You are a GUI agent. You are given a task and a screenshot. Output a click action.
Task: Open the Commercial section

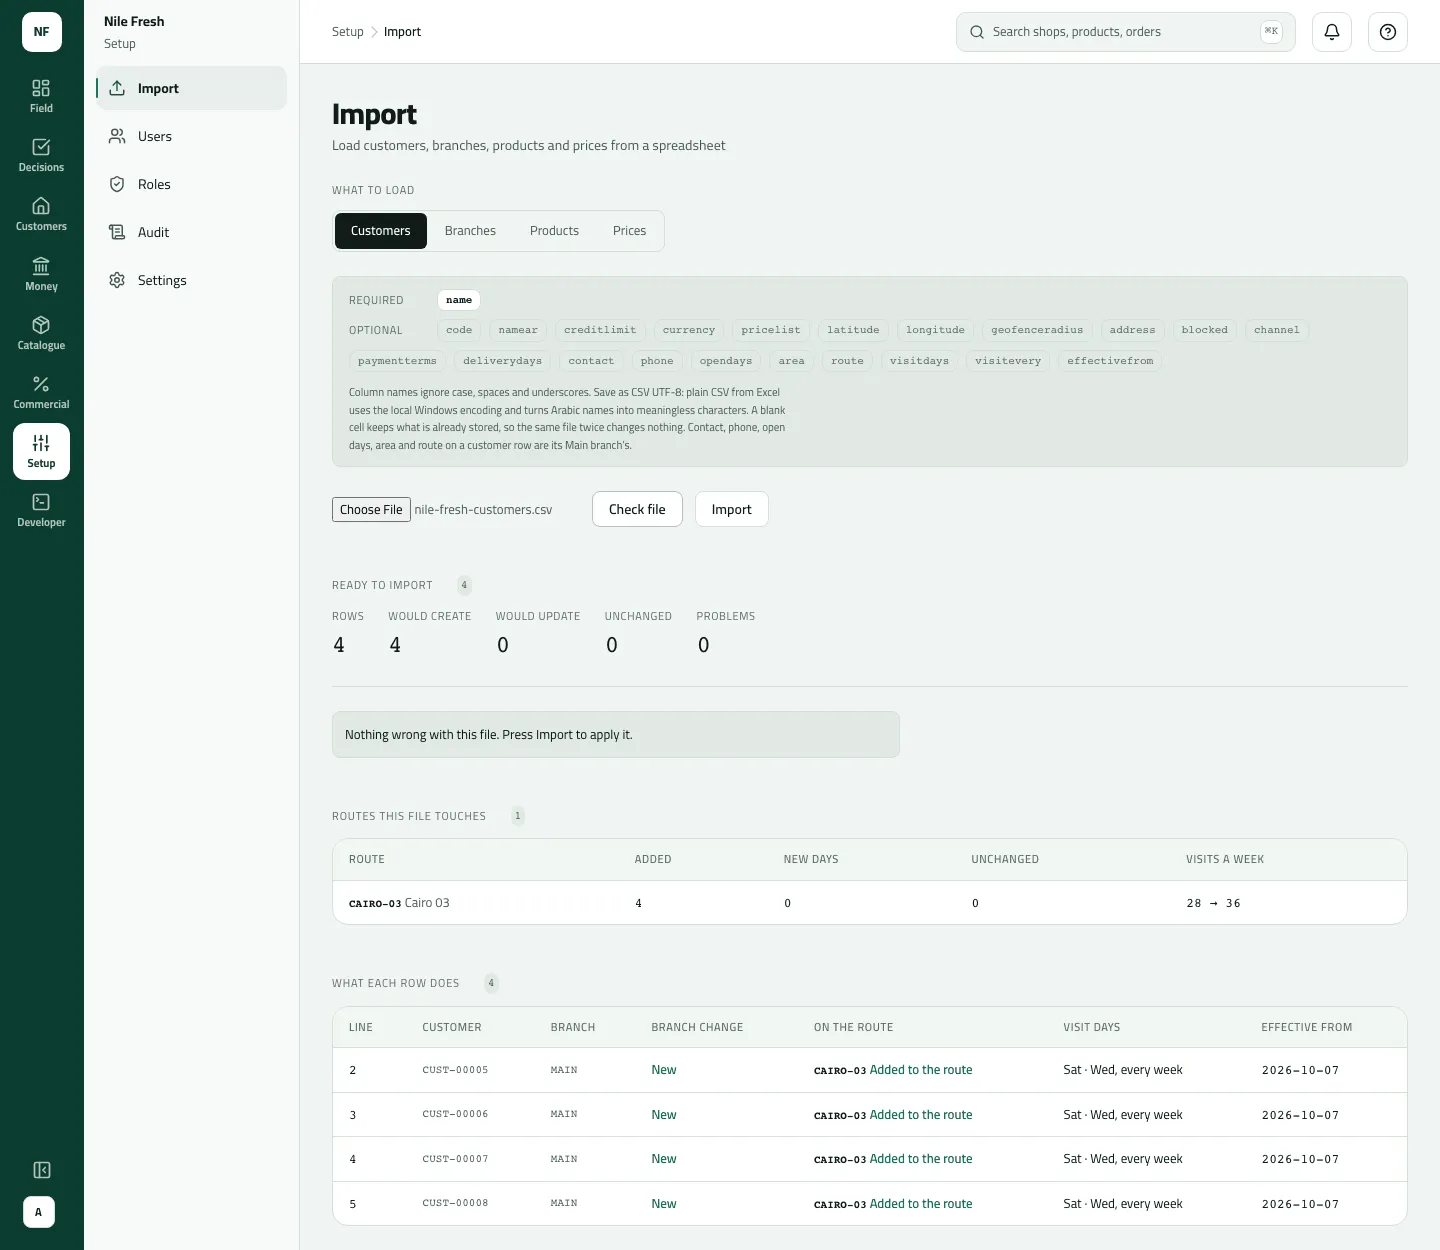(x=41, y=392)
